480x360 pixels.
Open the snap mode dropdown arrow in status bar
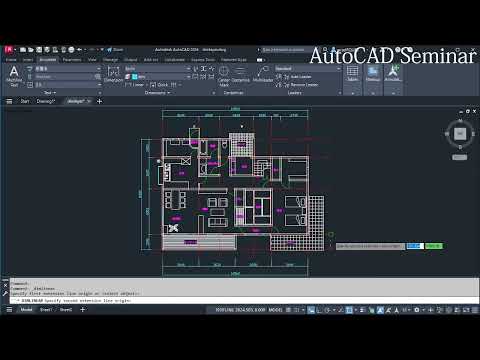click(x=303, y=310)
